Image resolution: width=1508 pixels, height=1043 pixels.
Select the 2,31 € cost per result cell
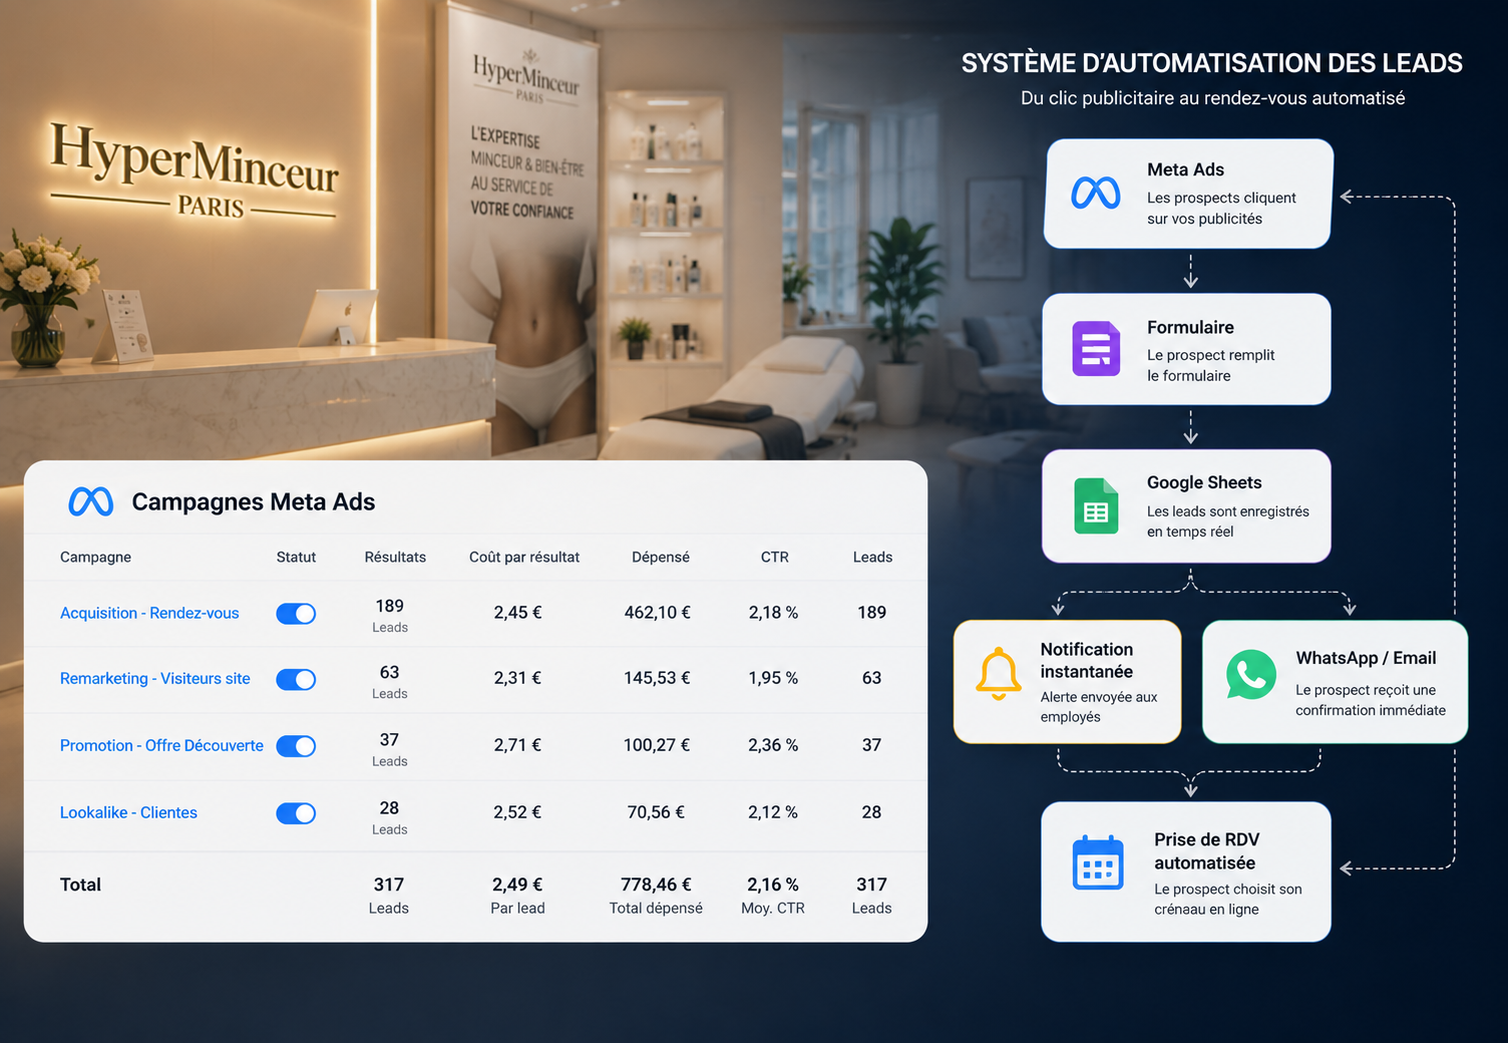(517, 678)
